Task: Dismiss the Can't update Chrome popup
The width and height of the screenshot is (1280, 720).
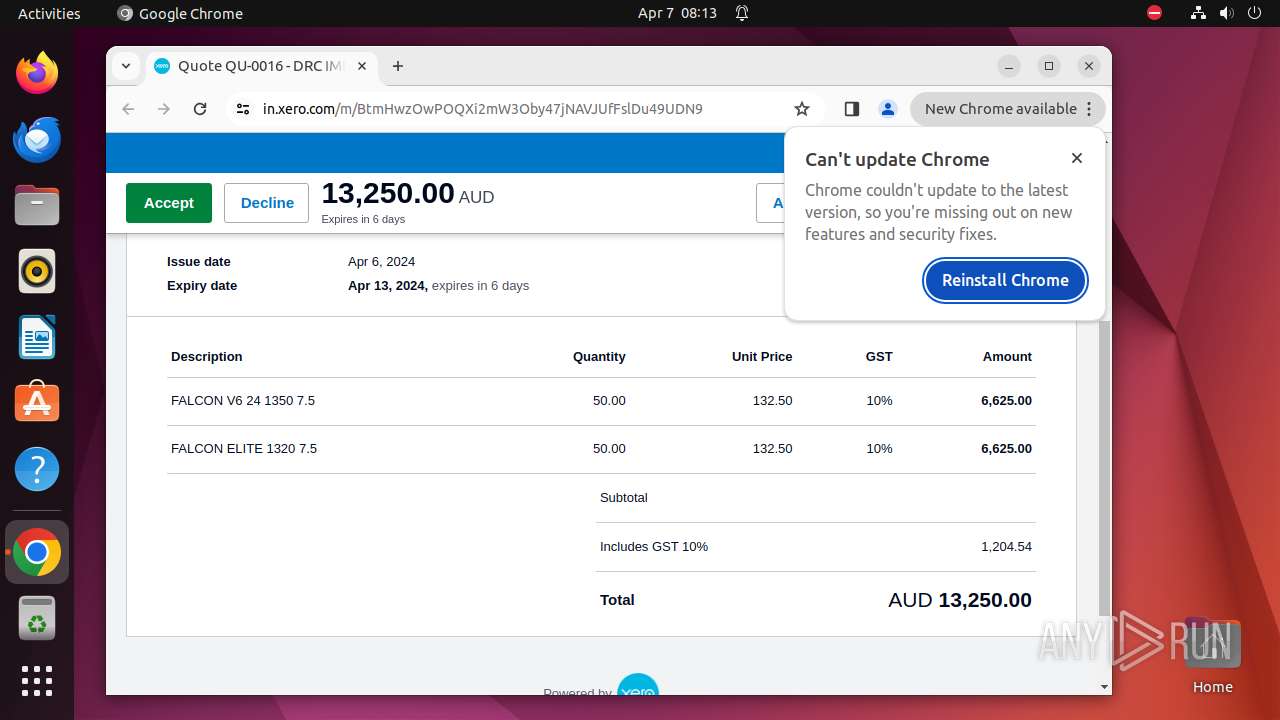Action: [x=1077, y=158]
